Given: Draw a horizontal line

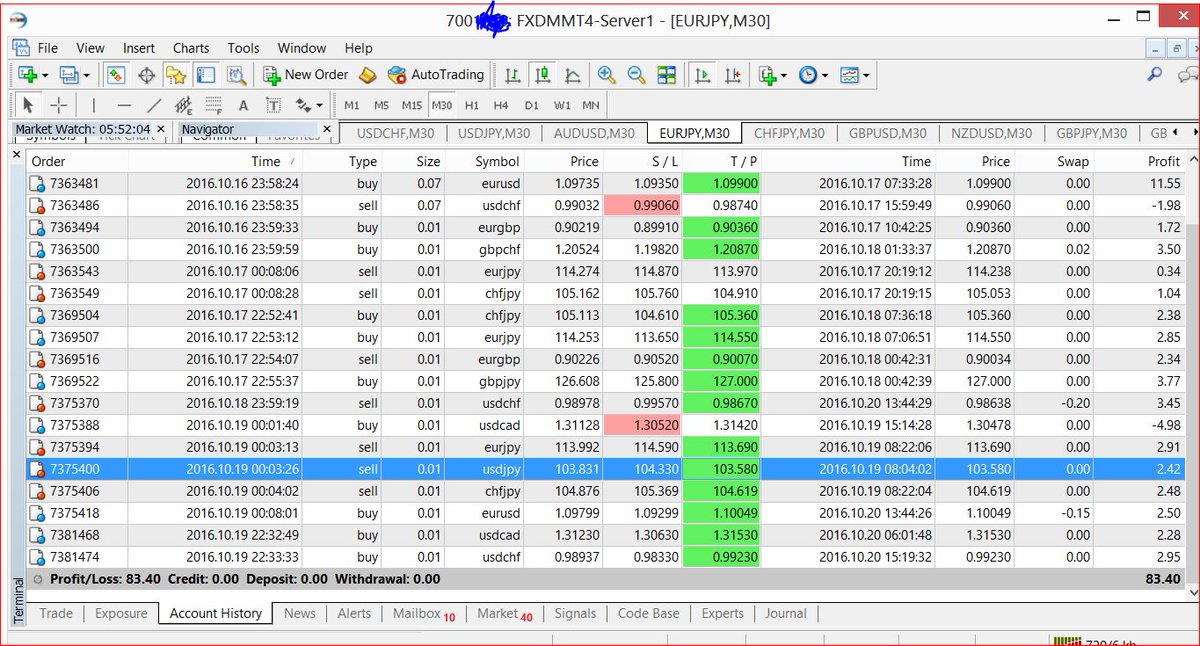Looking at the screenshot, I should (124, 104).
